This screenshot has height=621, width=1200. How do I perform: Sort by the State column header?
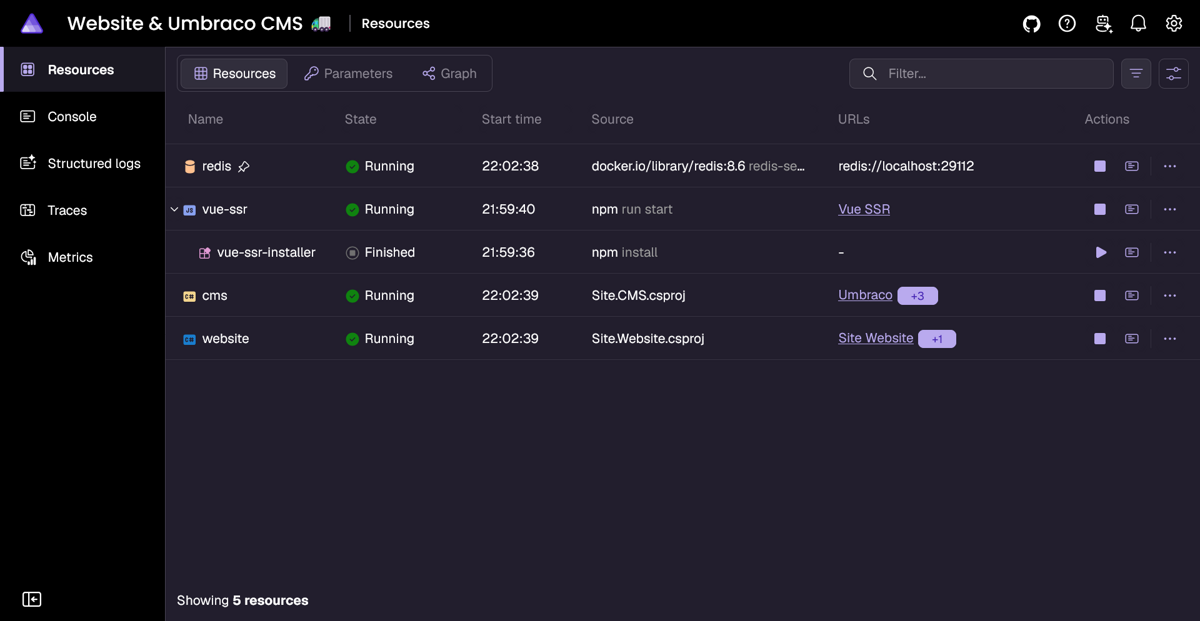(361, 119)
